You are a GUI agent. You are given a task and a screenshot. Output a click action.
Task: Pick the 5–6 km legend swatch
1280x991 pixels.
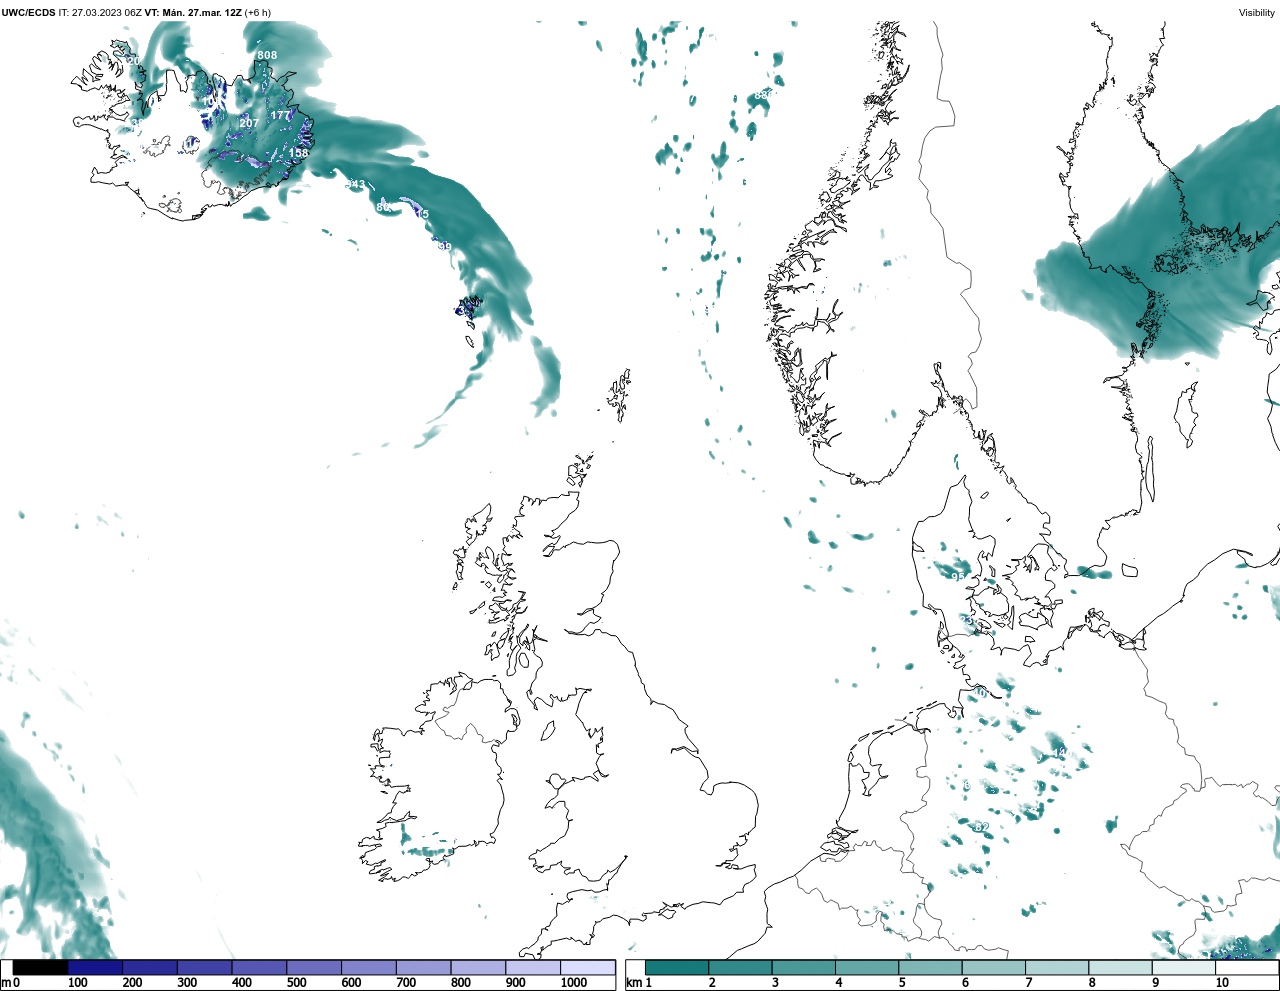(x=930, y=967)
